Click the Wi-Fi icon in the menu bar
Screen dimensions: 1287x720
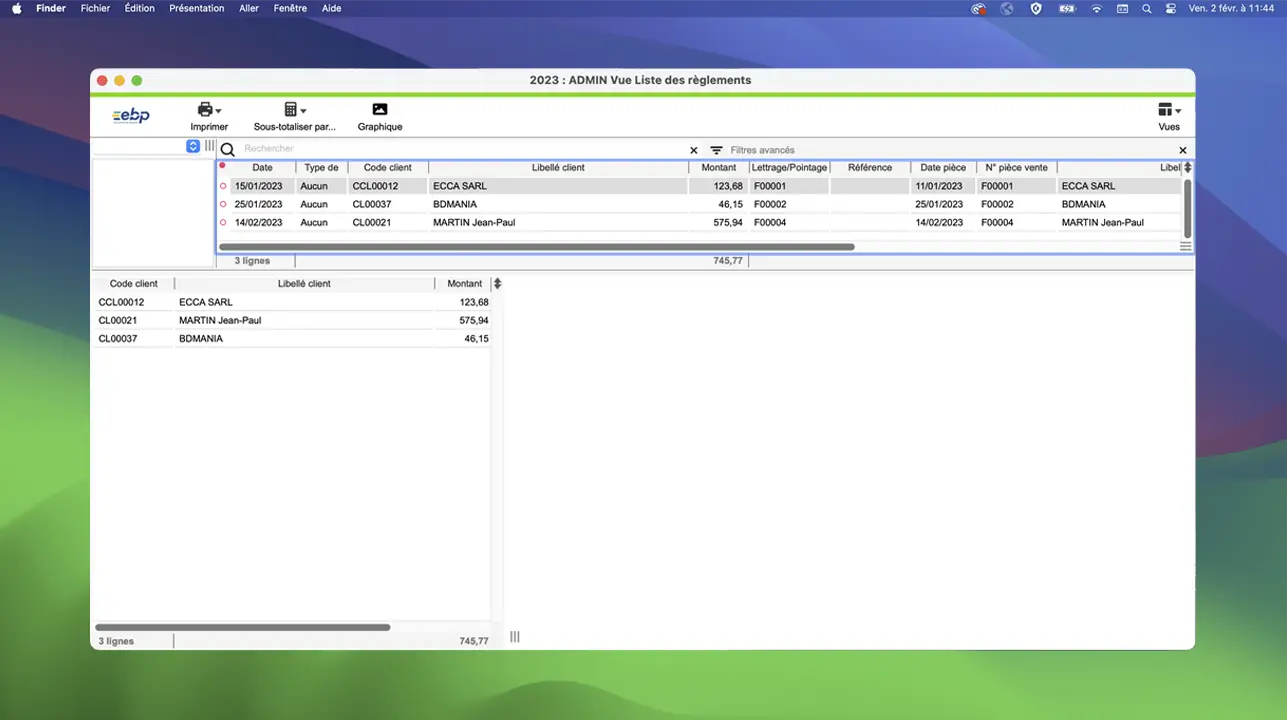pos(1096,8)
